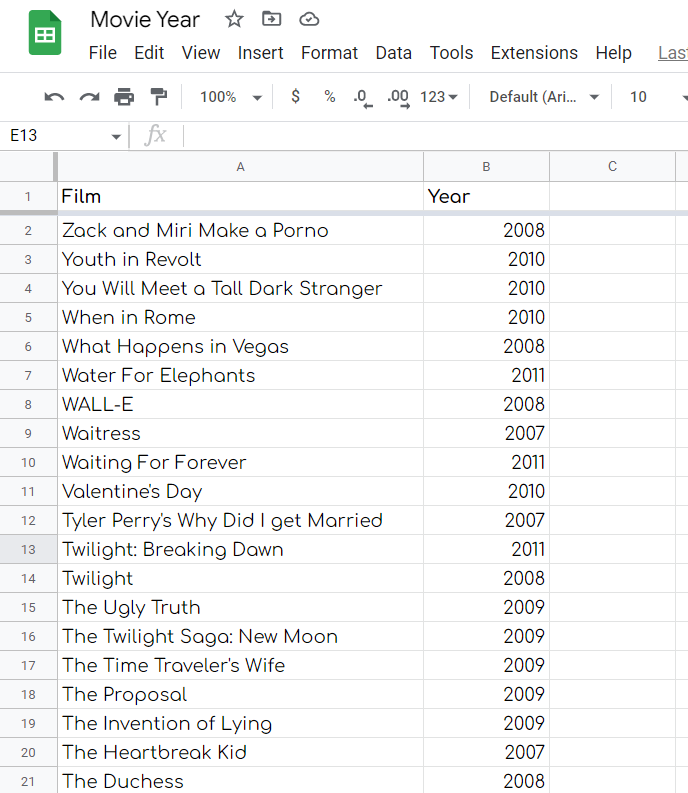Open the Extensions menu
688x793 pixels.
click(534, 53)
